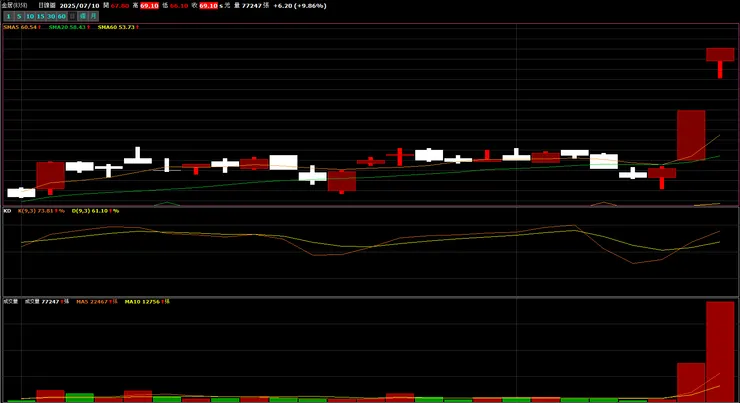Select the dark daily (日) interval button
740x403 pixels.
[72, 17]
